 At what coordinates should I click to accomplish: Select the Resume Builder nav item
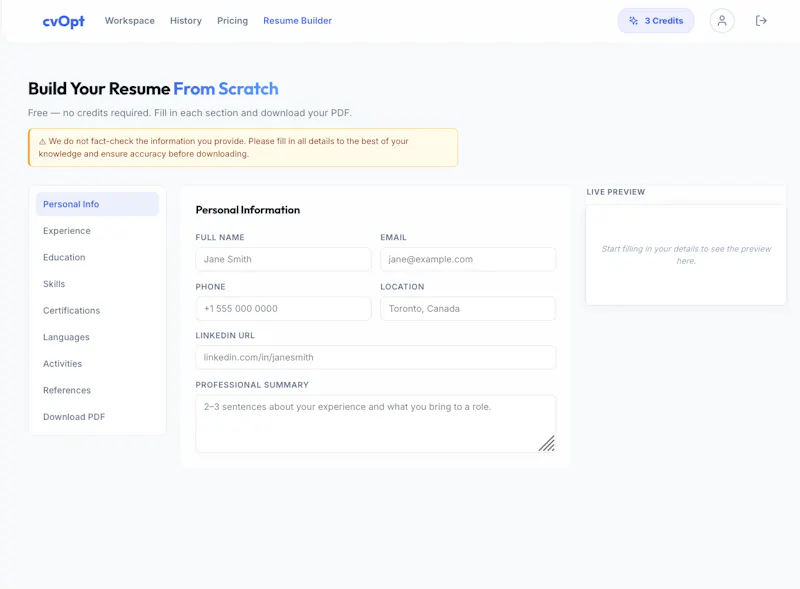[297, 21]
